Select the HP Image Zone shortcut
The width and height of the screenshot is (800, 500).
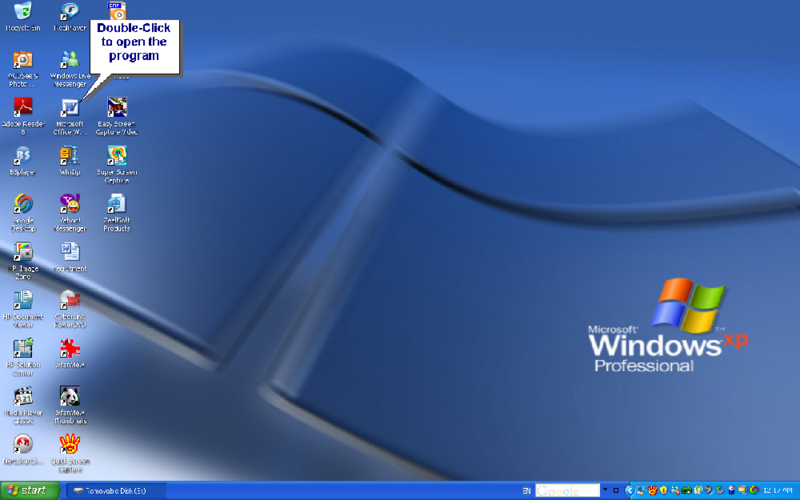23,261
